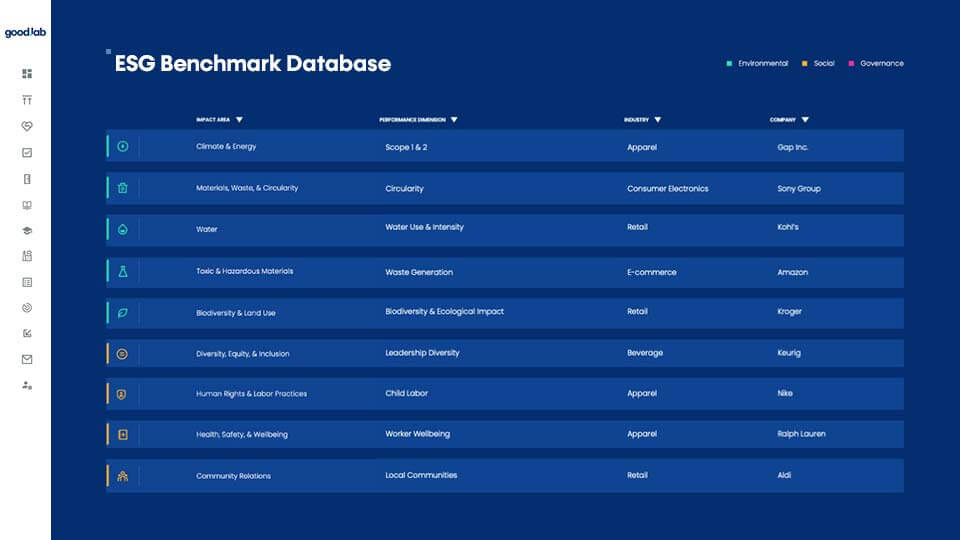Click the Environmental legend label
960x540 pixels.
pyautogui.click(x=763, y=63)
